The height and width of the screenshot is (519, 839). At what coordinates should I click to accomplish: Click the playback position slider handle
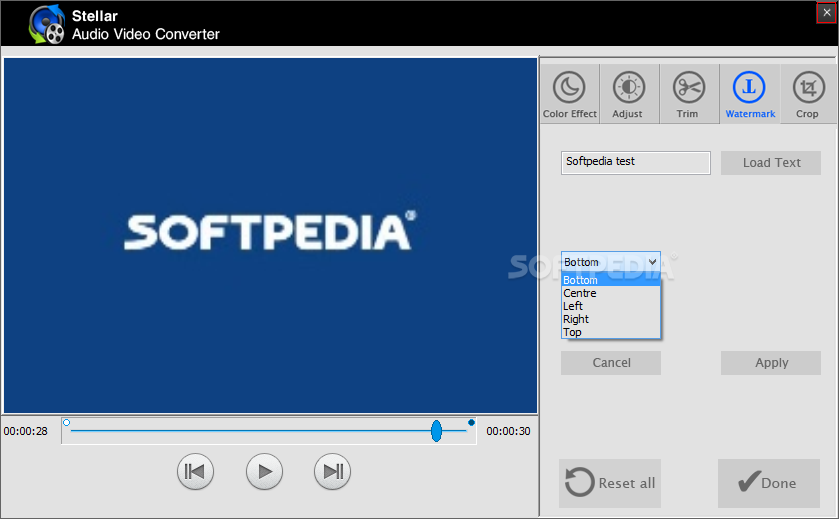pos(437,431)
